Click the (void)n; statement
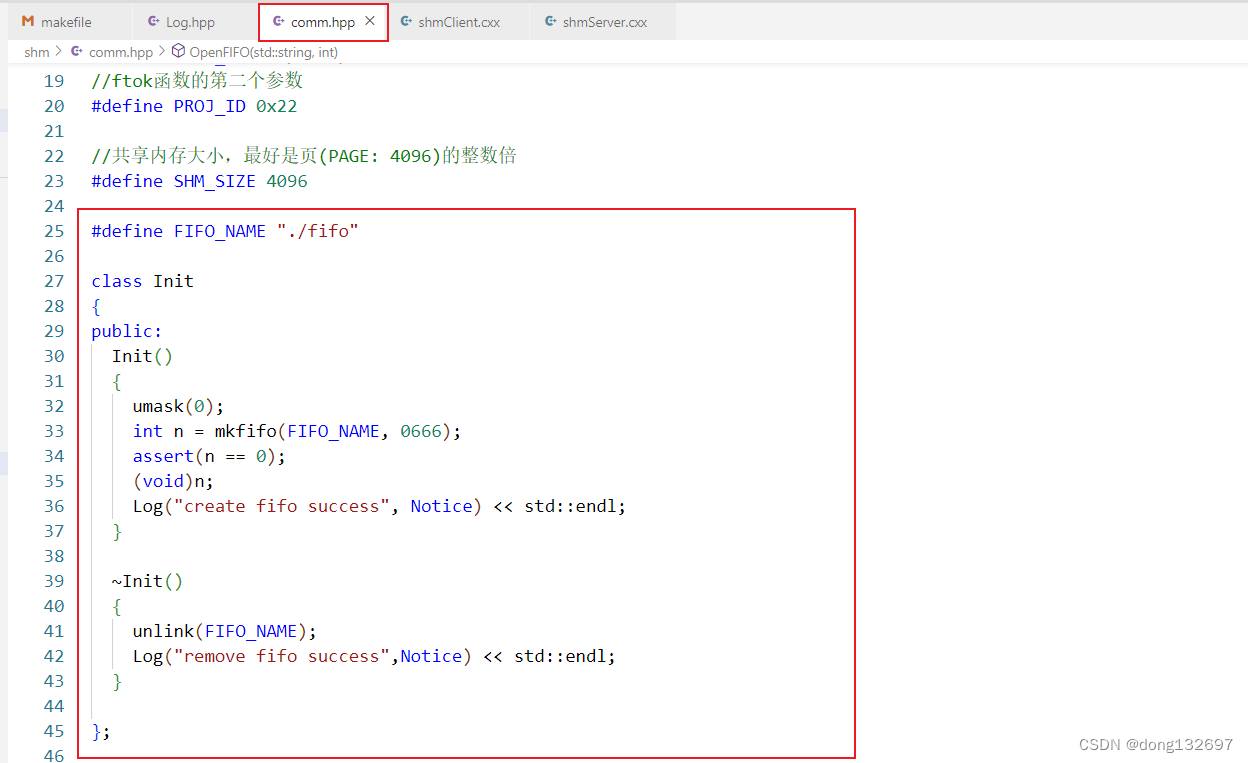The width and height of the screenshot is (1248, 763). [x=174, y=481]
